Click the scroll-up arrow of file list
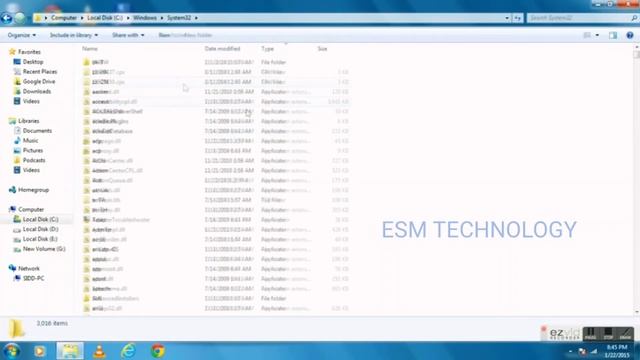 click(637, 47)
